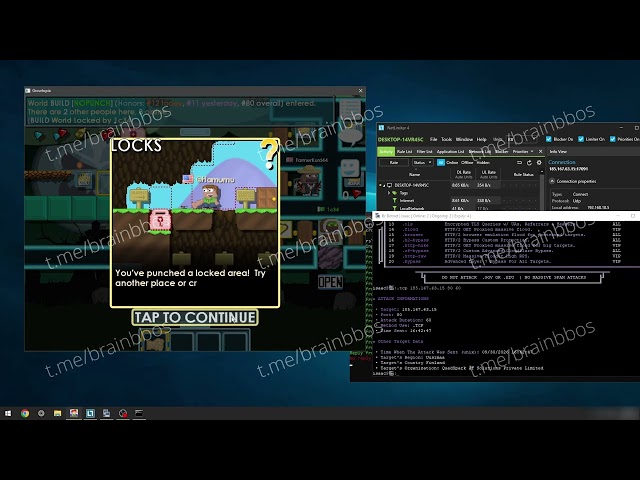Open File Explorer from the taskbar
This screenshot has width=640, height=480.
click(x=58, y=413)
